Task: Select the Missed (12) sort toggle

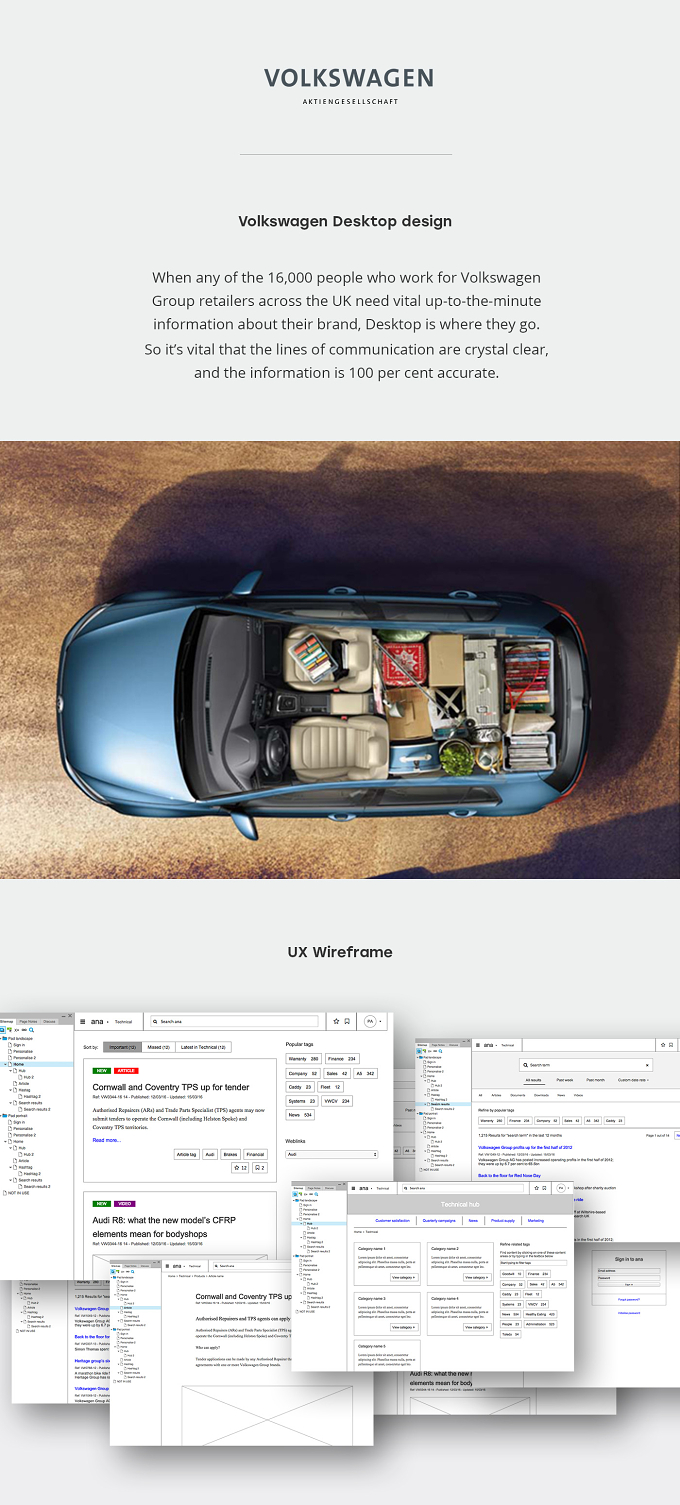Action: point(159,1047)
